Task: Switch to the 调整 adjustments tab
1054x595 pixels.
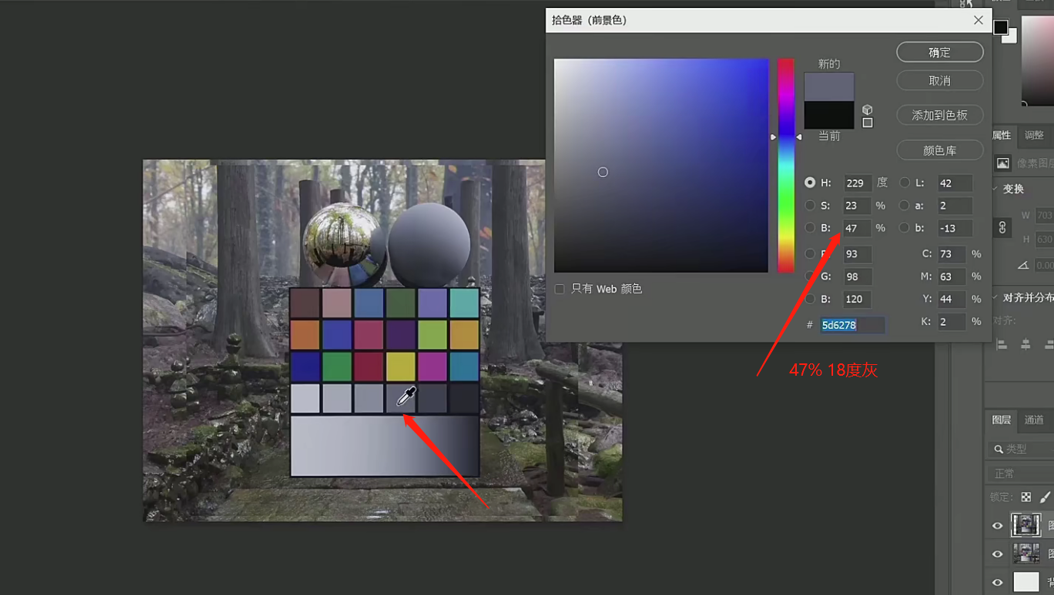Action: 1034,135
